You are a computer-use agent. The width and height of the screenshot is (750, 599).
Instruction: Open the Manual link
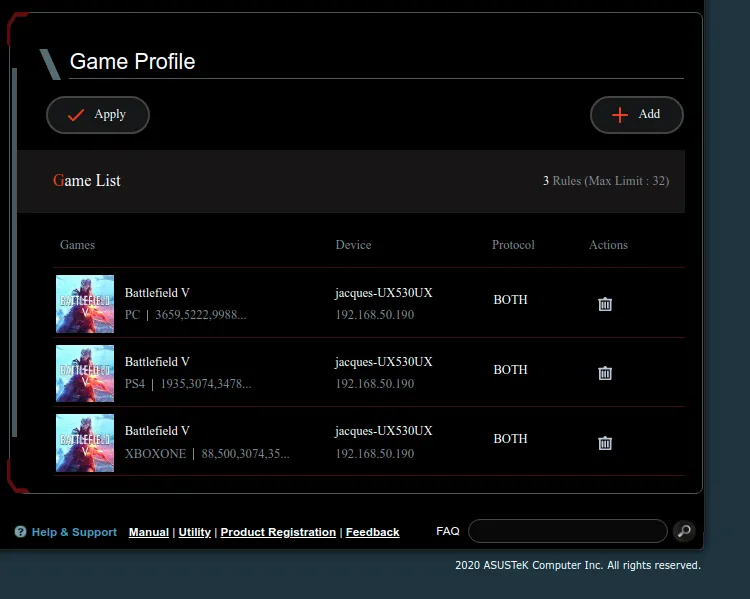(148, 532)
